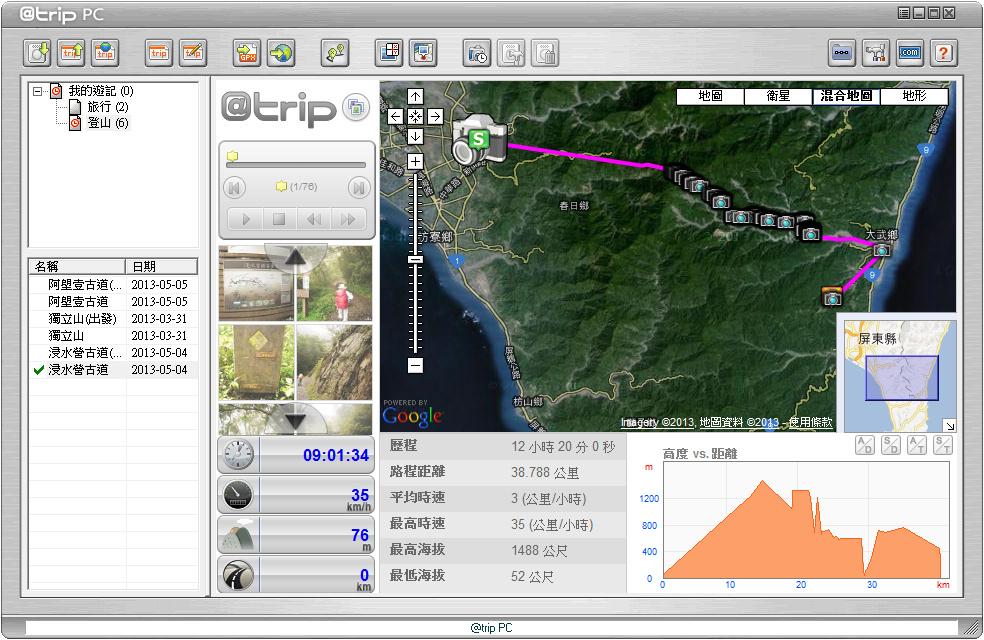
Task: Open the yellow sign stone marker thumbnail
Action: pyautogui.click(x=257, y=362)
